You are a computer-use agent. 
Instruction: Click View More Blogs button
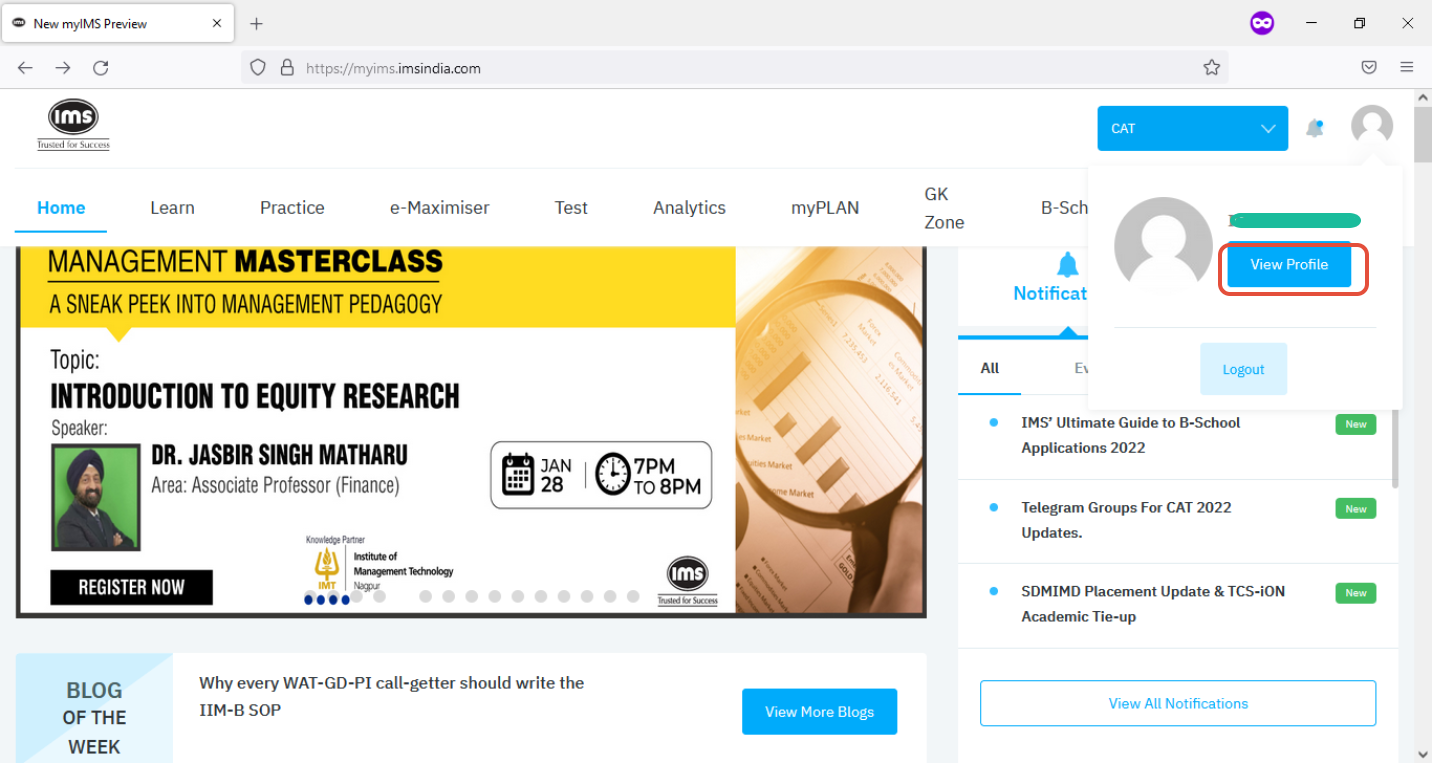point(819,712)
